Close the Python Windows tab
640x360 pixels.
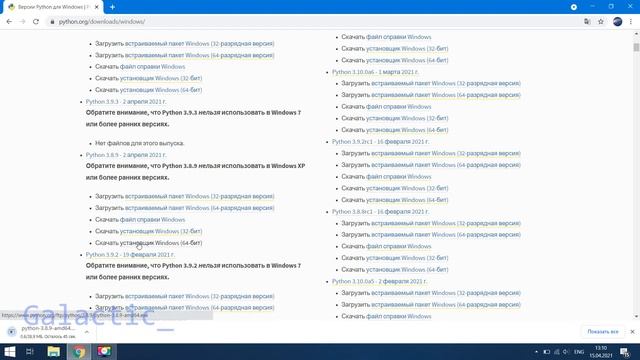click(97, 7)
